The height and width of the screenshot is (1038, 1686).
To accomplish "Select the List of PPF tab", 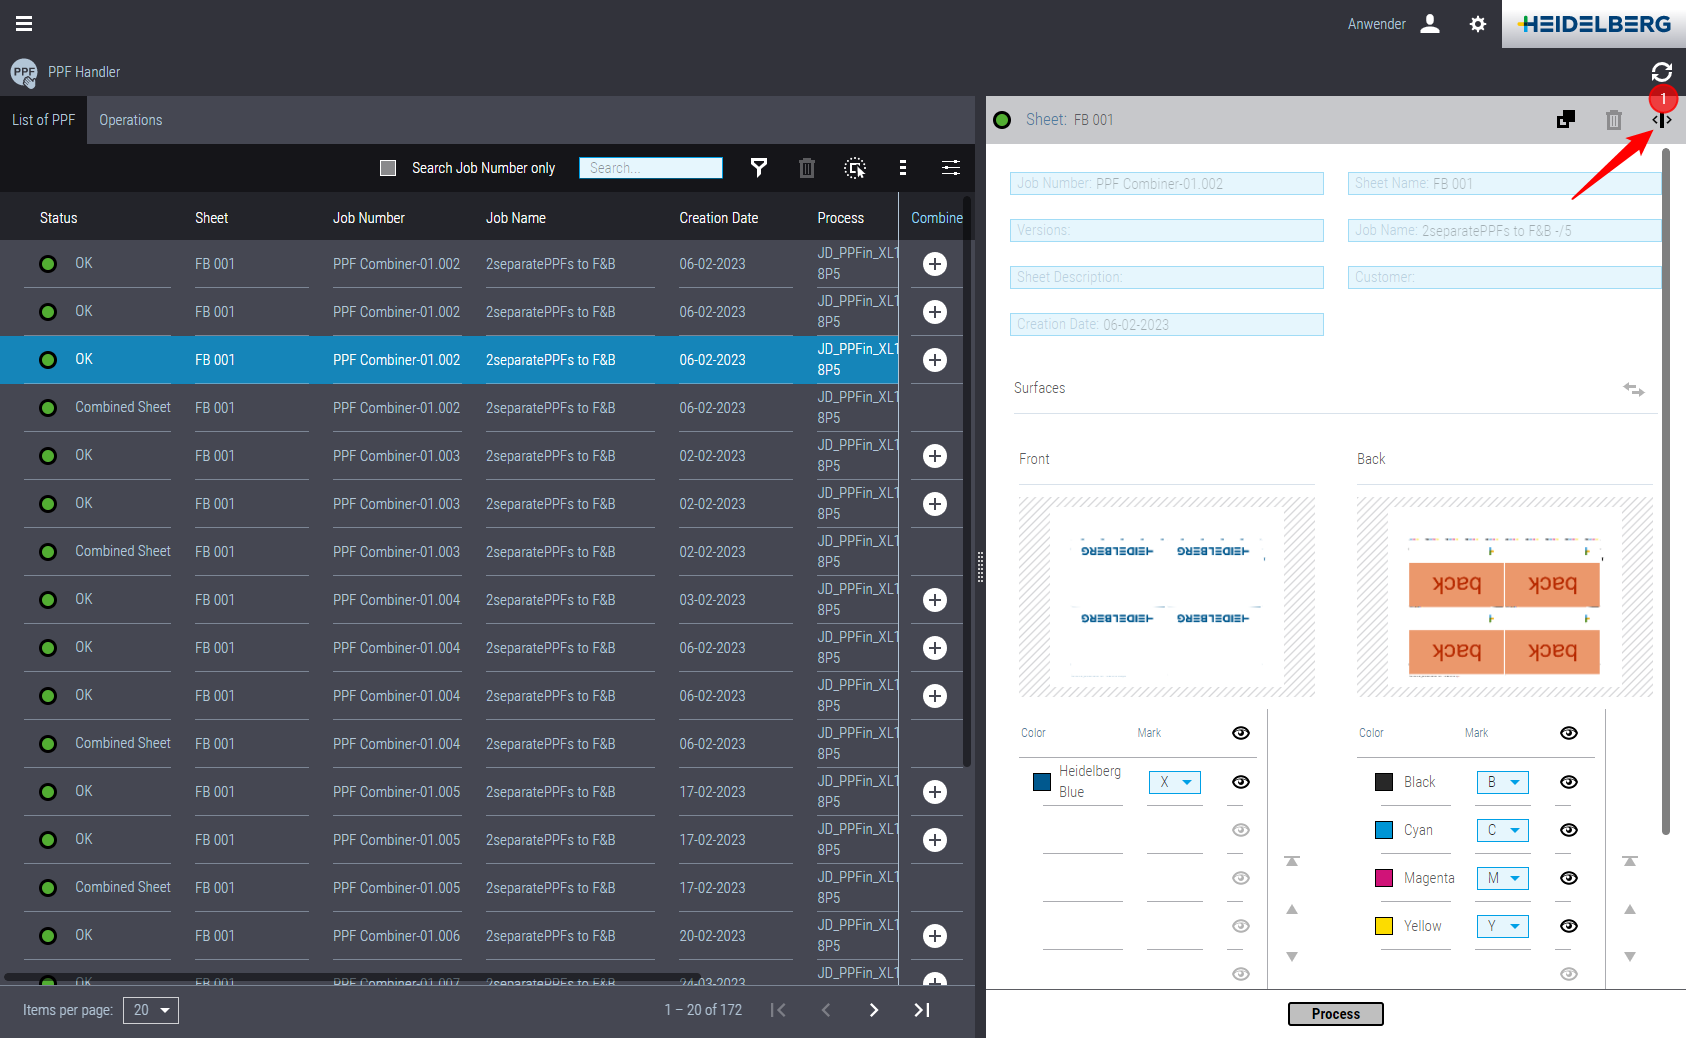I will pos(43,120).
